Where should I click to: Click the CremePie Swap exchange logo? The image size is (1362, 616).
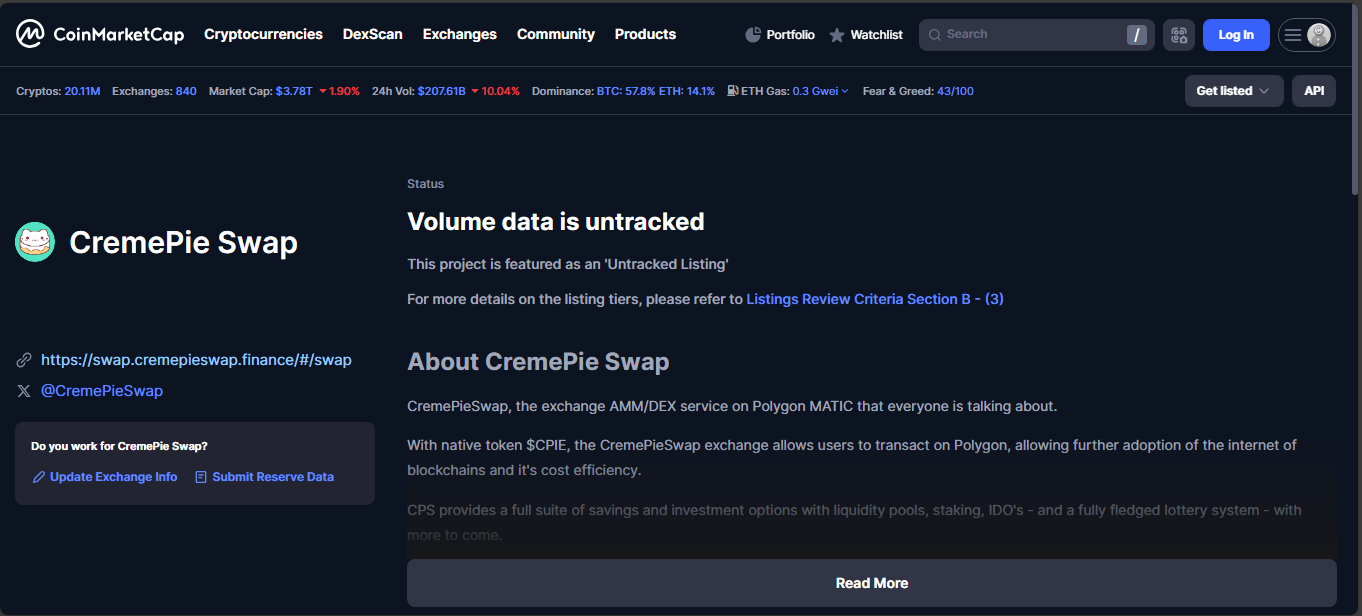click(35, 242)
